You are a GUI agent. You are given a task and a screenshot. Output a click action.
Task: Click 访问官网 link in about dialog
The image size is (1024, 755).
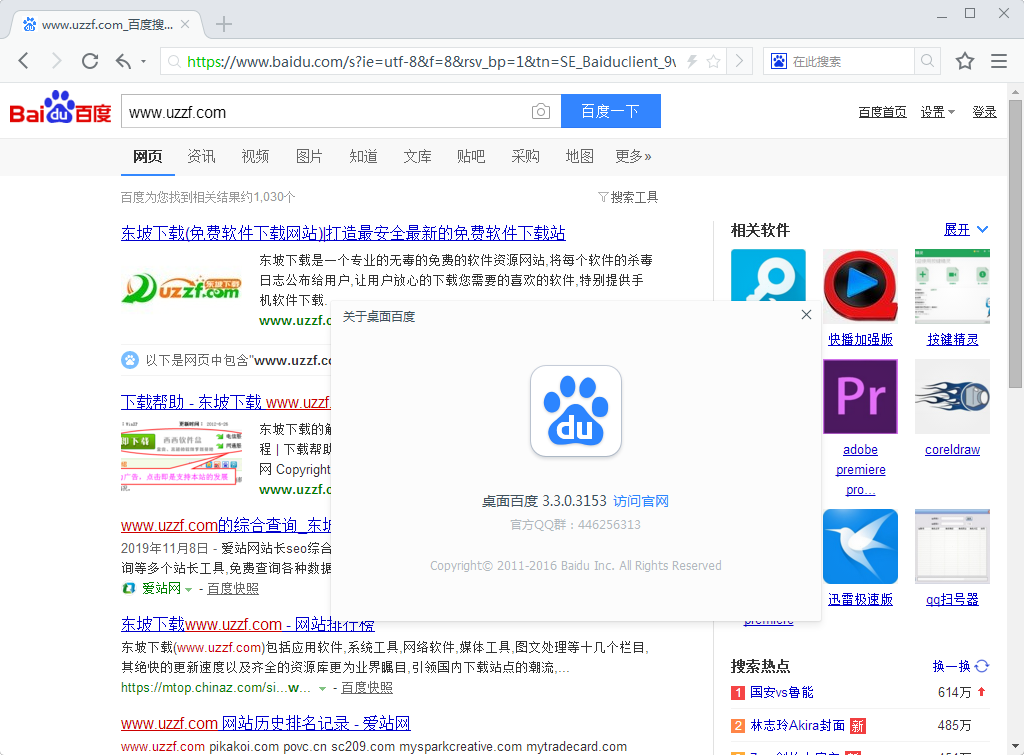point(641,501)
